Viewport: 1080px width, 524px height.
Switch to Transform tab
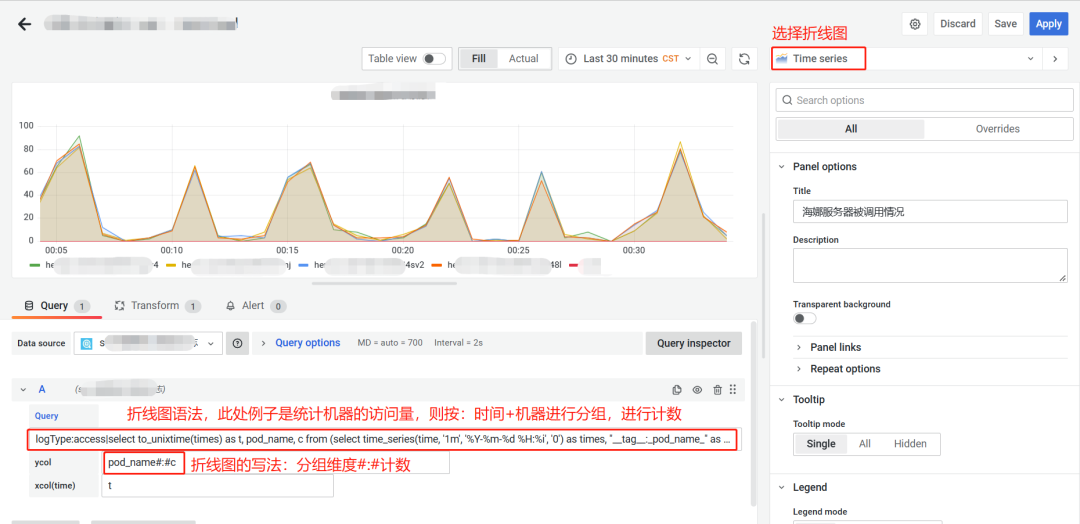coord(158,306)
